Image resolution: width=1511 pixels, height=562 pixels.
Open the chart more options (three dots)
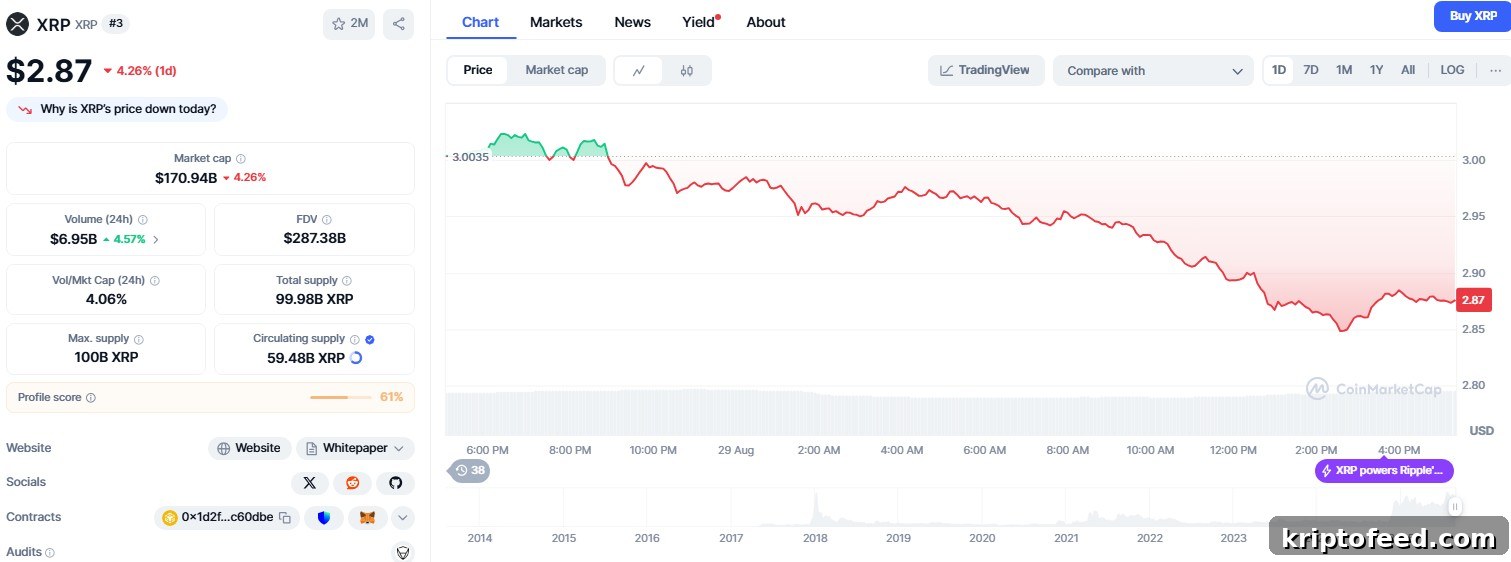[x=1495, y=70]
